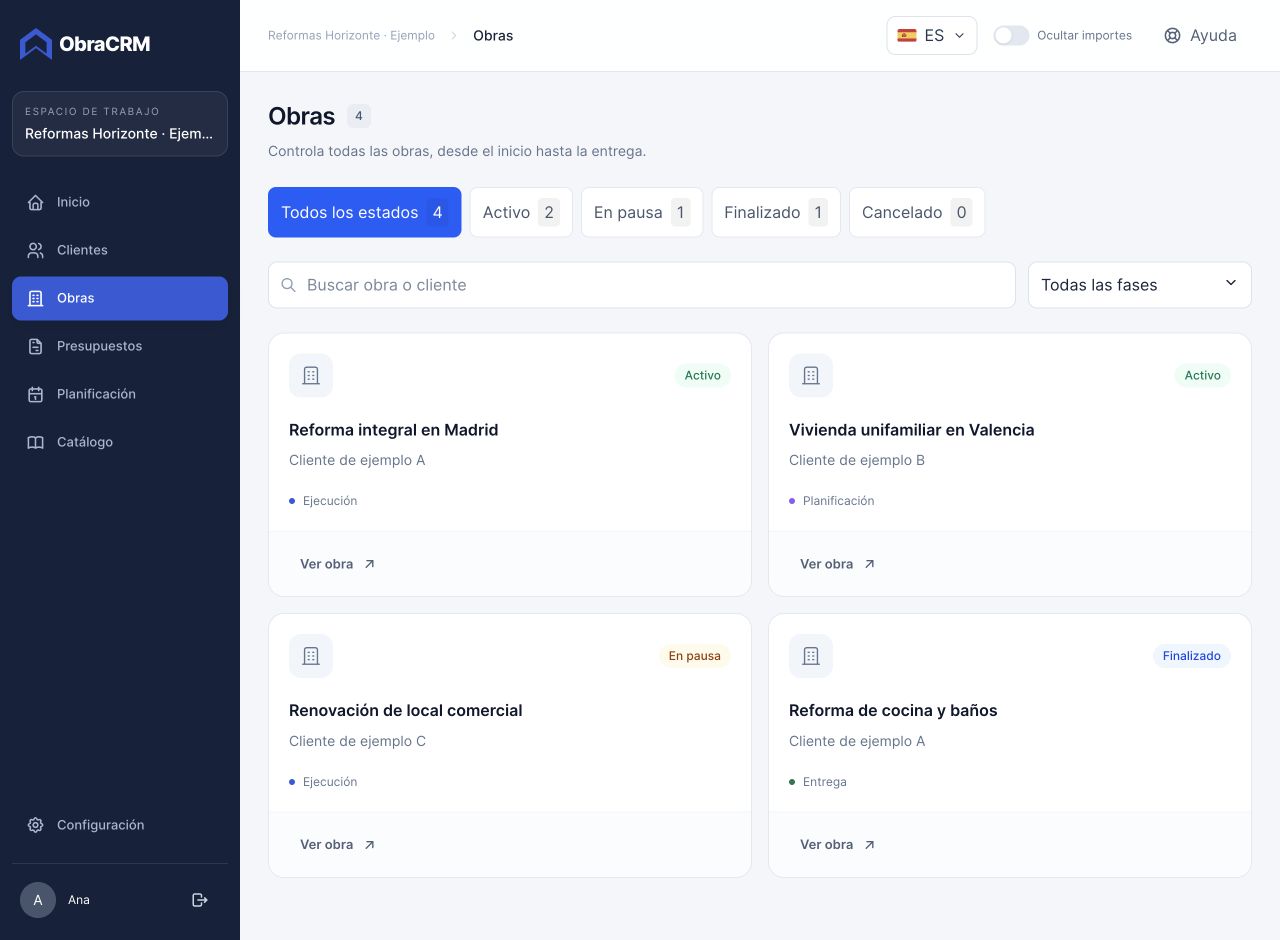Open Catálogo via the book icon
The width and height of the screenshot is (1280, 940).
click(36, 442)
